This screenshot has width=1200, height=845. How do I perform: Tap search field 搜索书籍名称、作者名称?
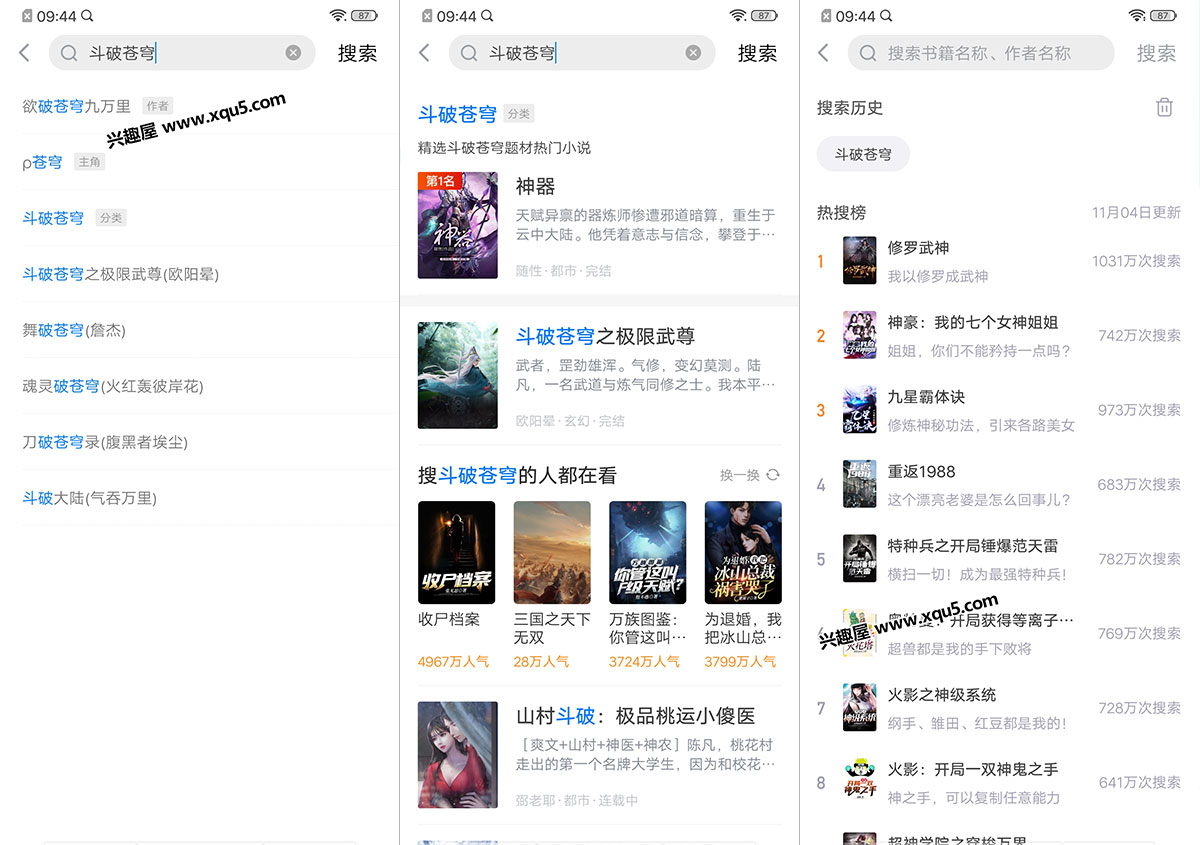pyautogui.click(x=981, y=53)
